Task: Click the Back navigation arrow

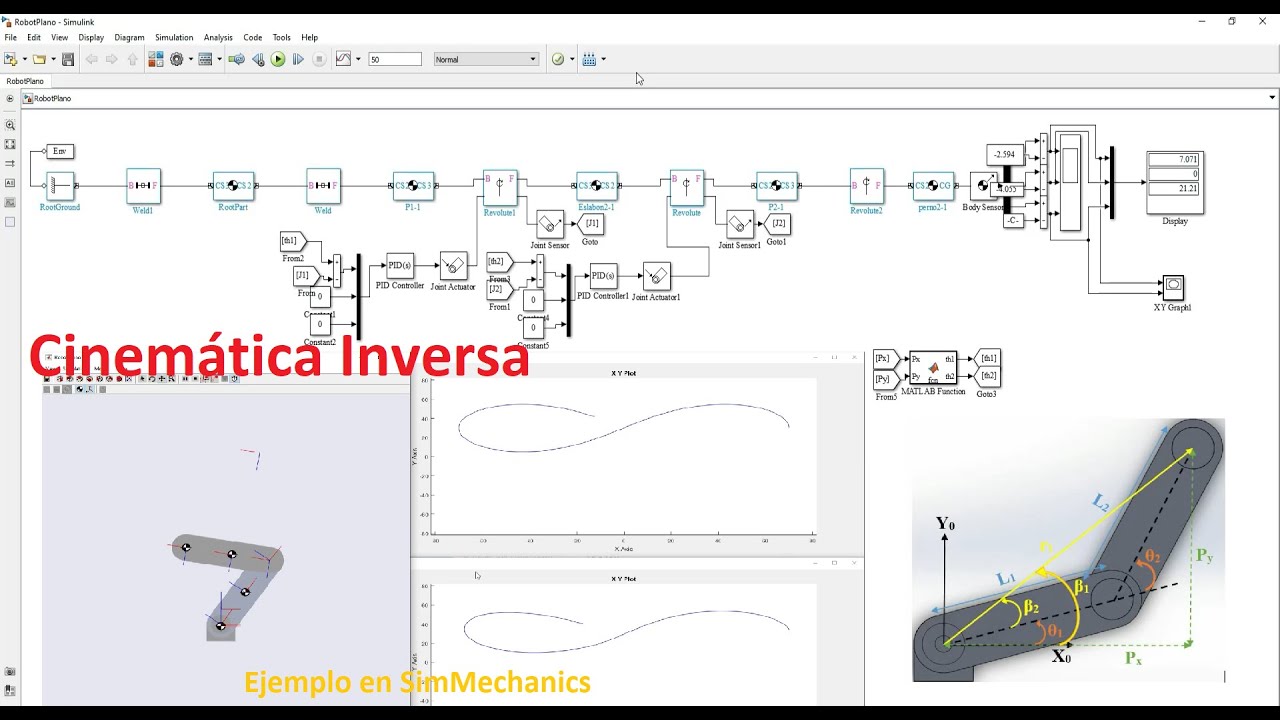Action: [x=92, y=59]
